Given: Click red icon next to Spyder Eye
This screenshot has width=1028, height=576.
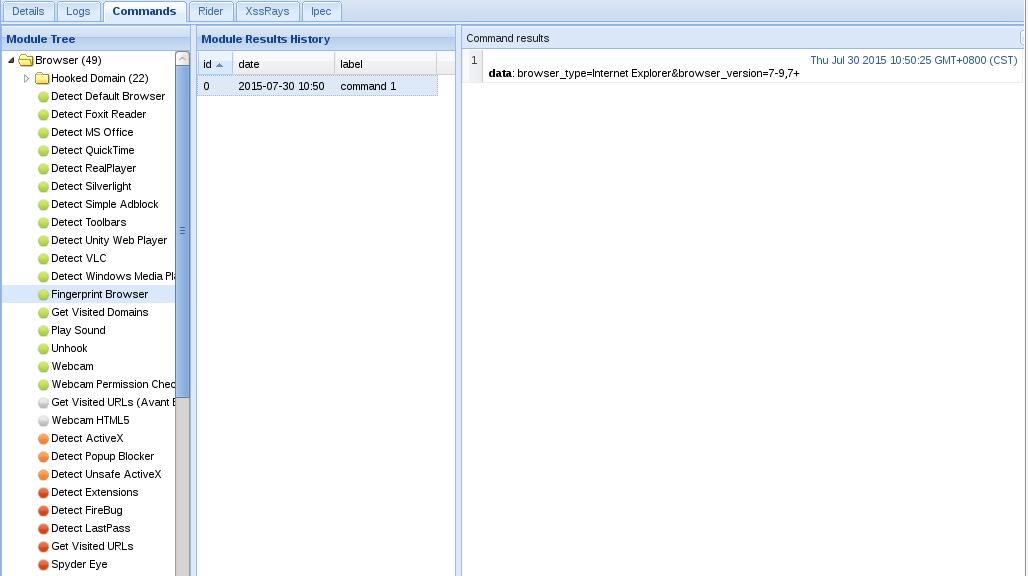Looking at the screenshot, I should 43,565.
